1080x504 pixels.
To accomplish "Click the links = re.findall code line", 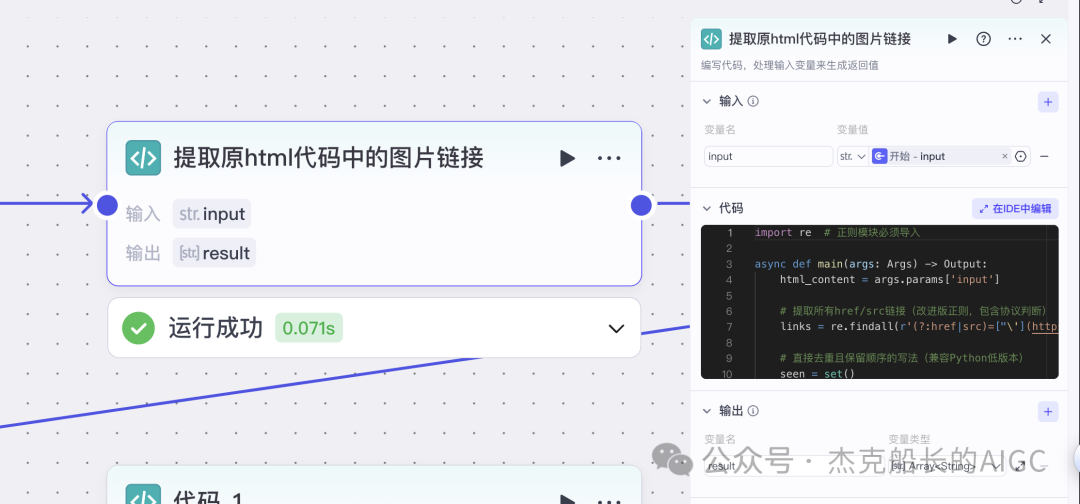I will [x=919, y=326].
